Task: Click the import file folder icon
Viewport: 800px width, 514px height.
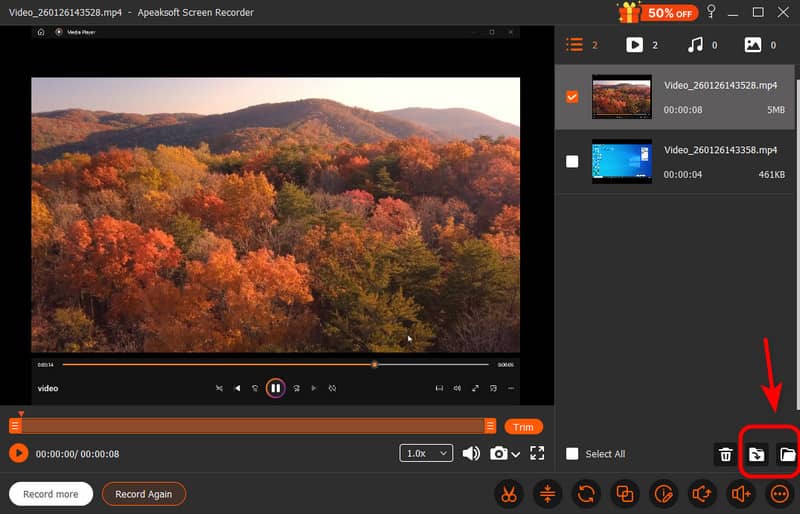Action: [x=757, y=455]
